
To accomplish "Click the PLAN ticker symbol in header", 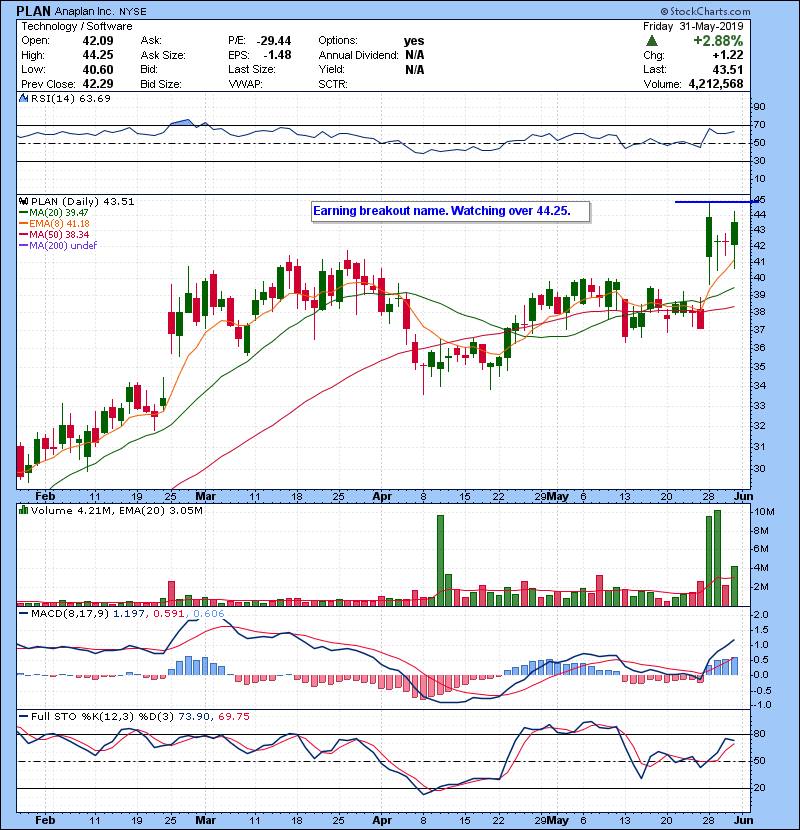I will click(33, 11).
